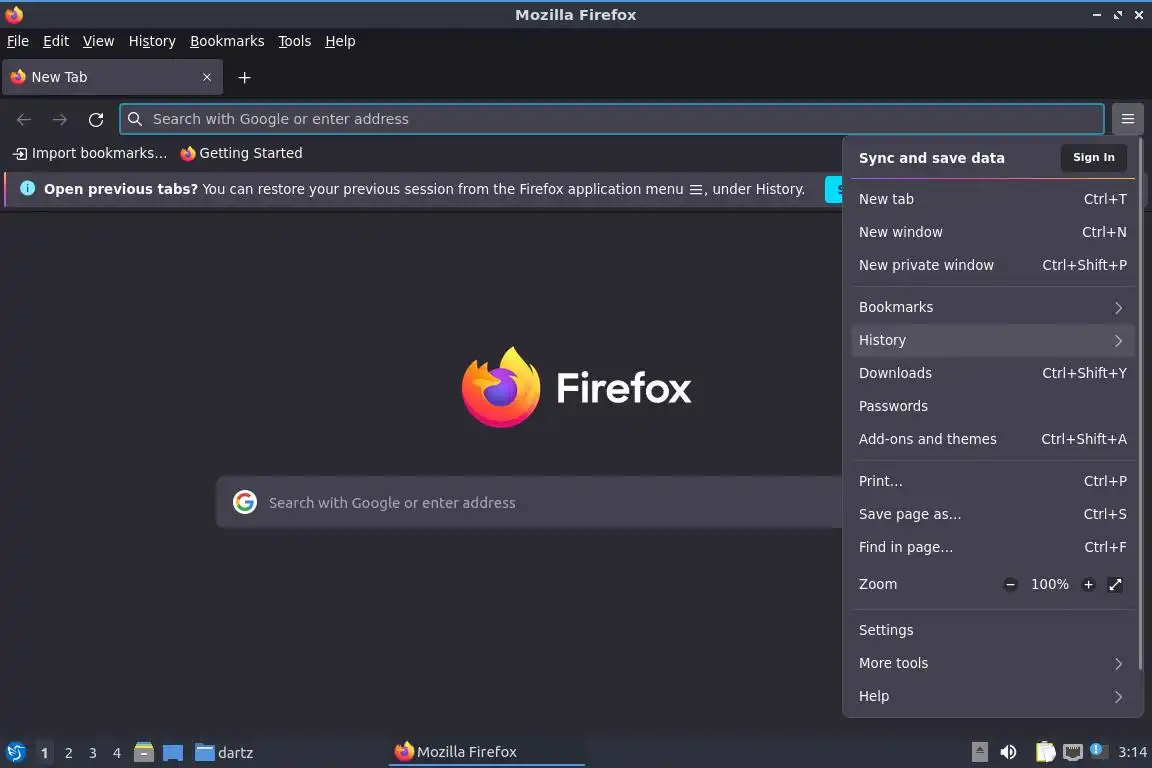This screenshot has width=1152, height=768.
Task: Open Add-ons and themes
Action: coord(993,439)
